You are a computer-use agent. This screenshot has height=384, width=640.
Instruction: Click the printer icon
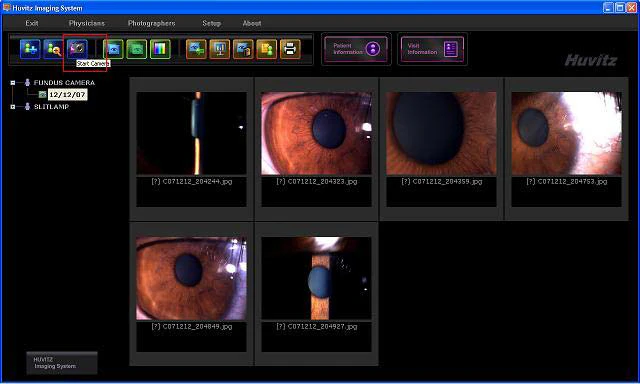[290, 49]
